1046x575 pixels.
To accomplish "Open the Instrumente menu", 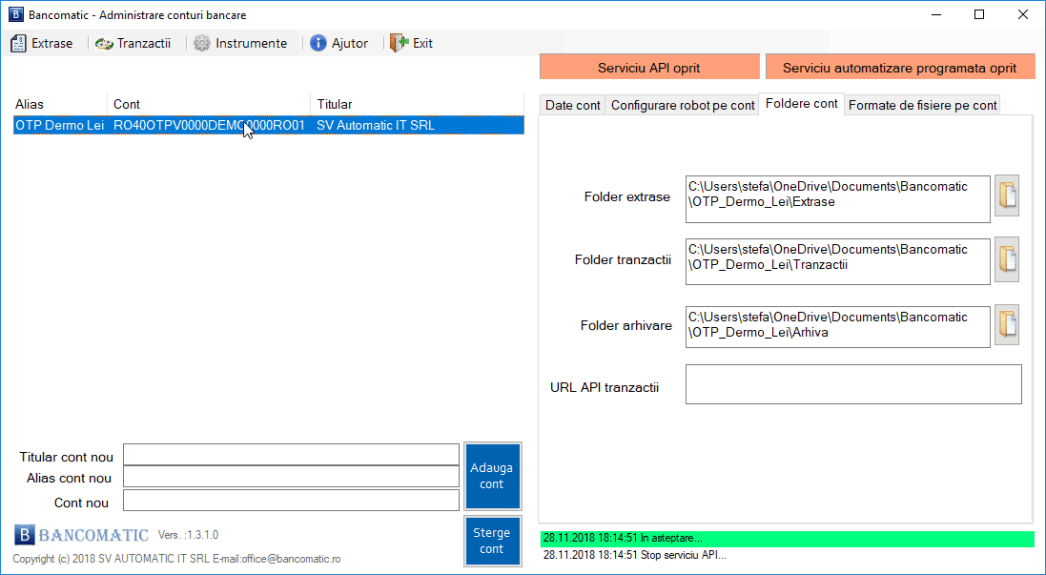I will (x=240, y=43).
